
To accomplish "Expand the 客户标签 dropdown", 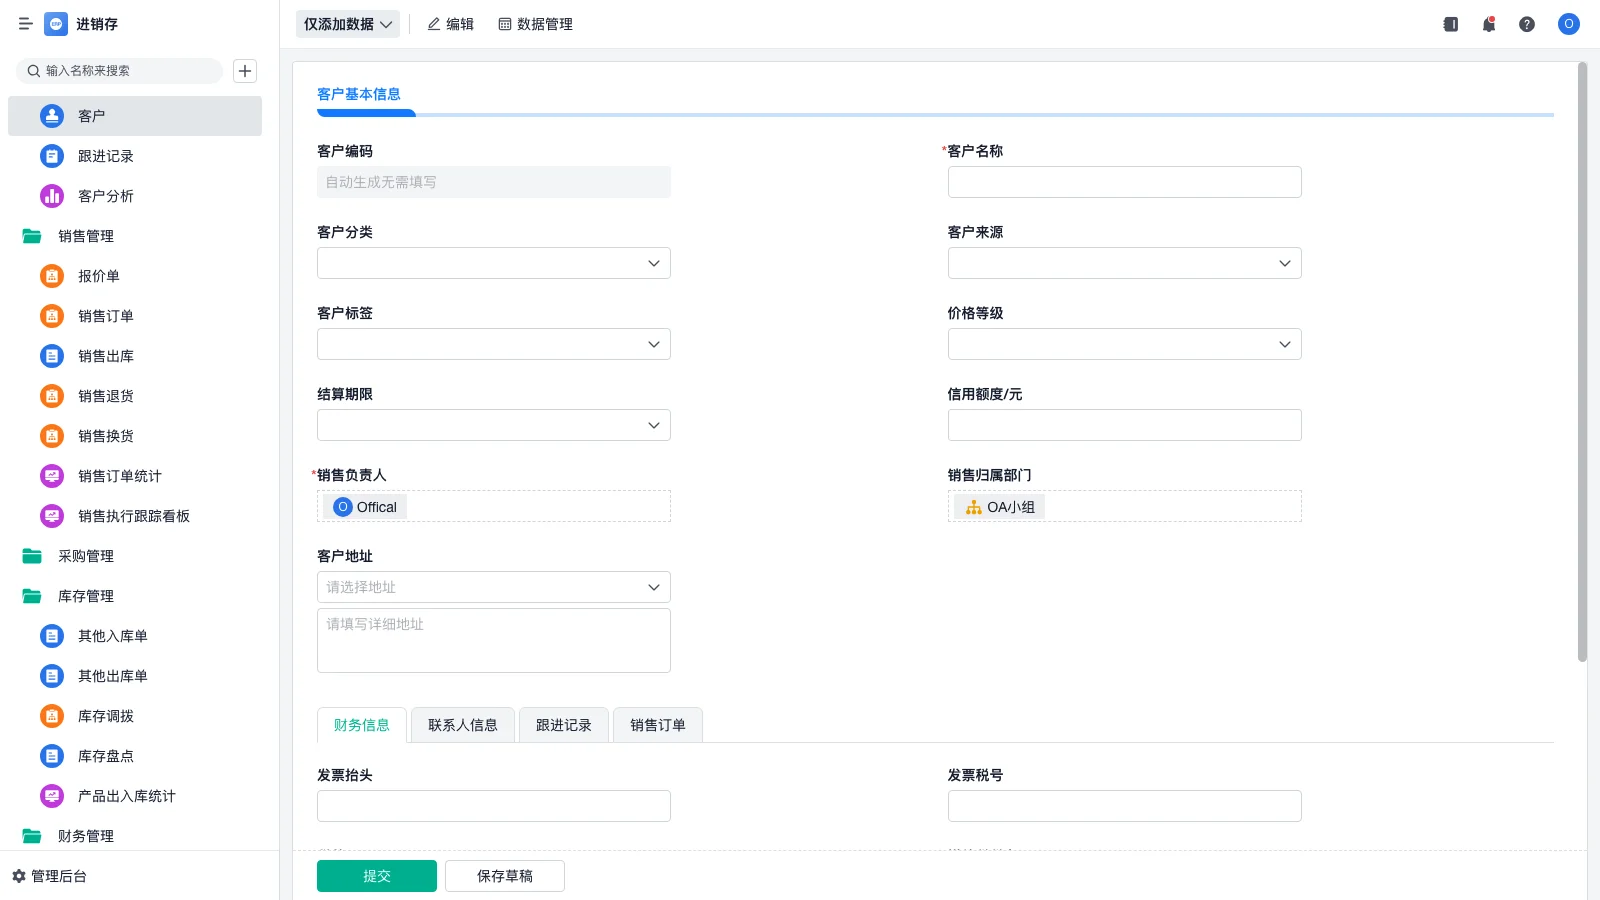I will [494, 344].
